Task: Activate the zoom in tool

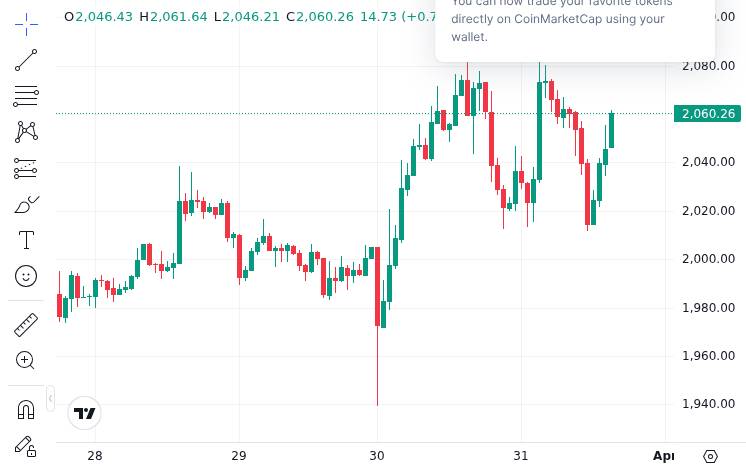Action: pyautogui.click(x=26, y=360)
